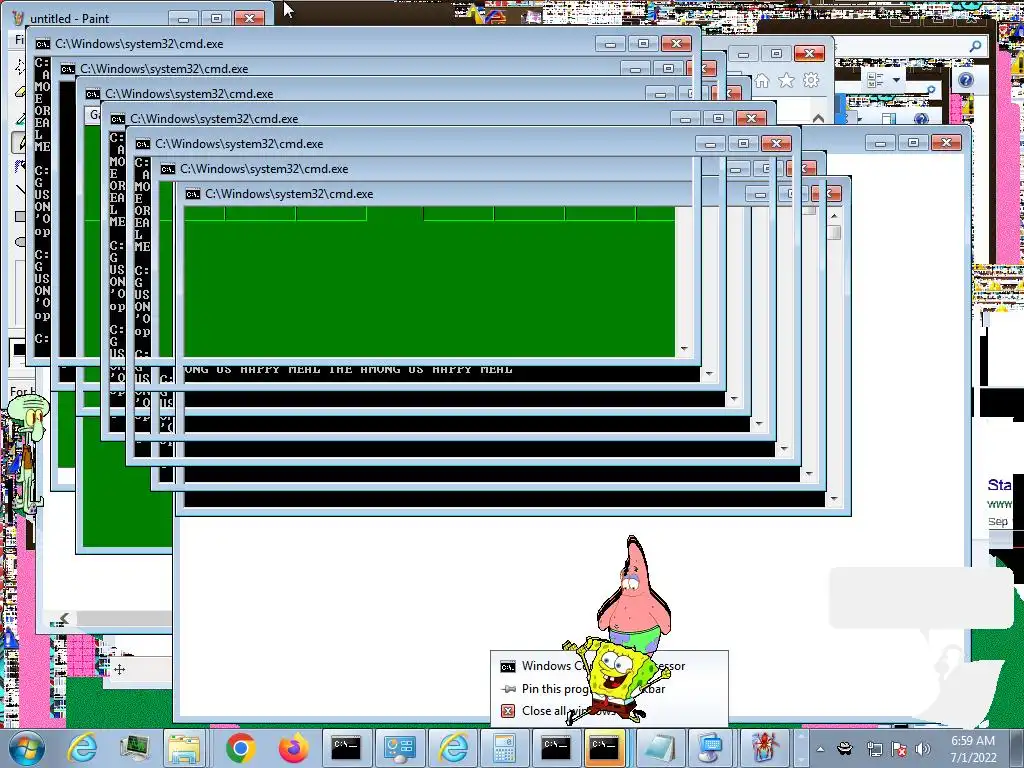Click the Explorer Help question mark icon
1024x768 pixels.
pos(965,80)
